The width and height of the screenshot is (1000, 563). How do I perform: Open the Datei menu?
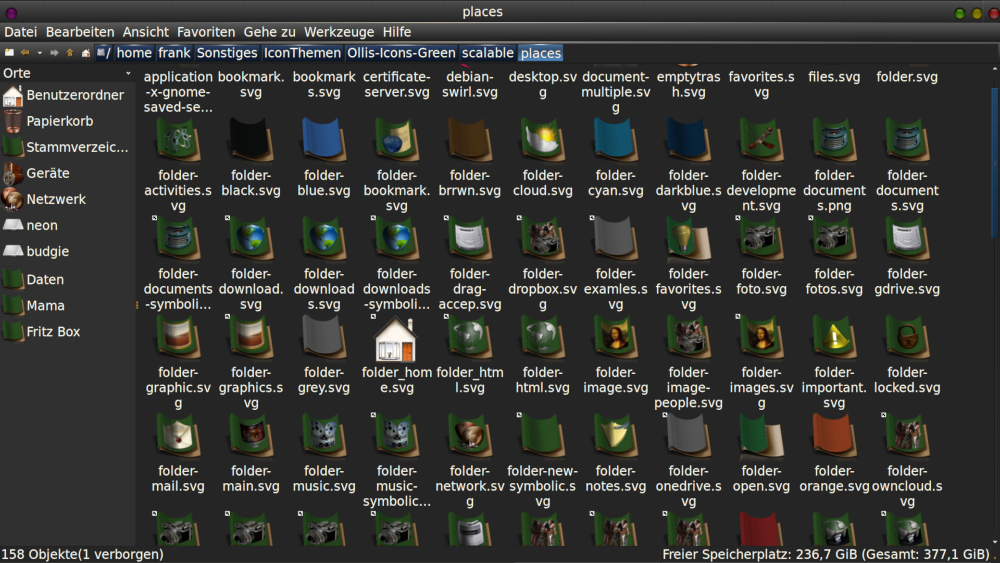click(20, 32)
